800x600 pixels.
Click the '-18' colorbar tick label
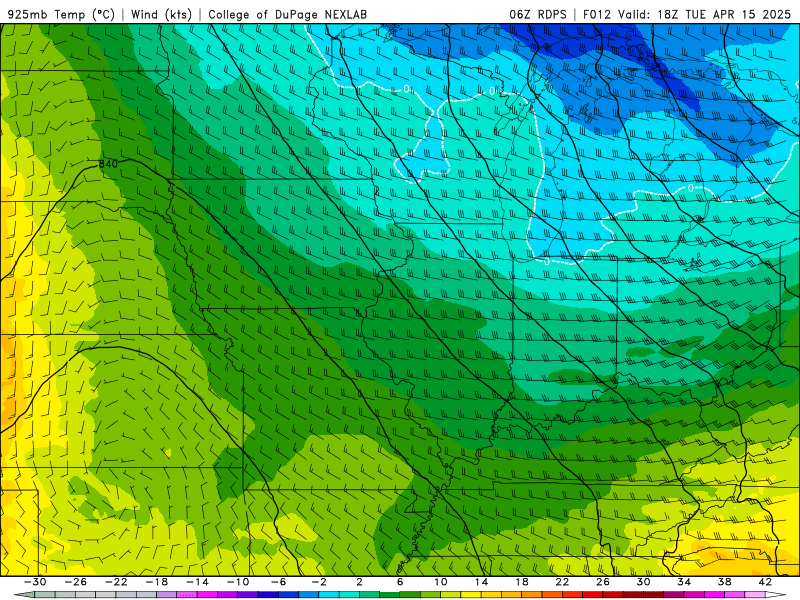coord(157,582)
